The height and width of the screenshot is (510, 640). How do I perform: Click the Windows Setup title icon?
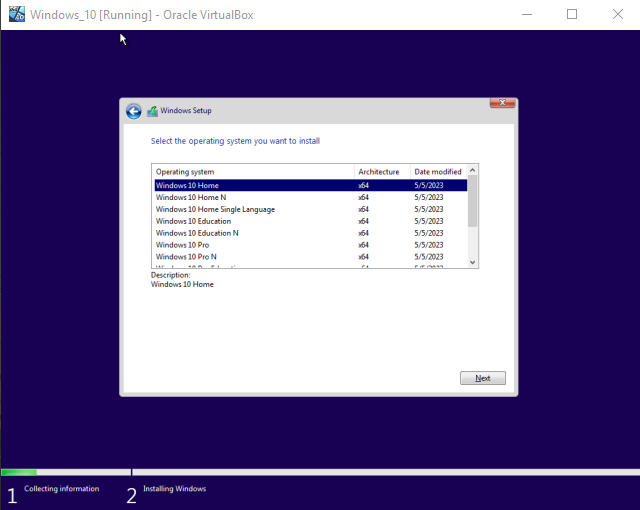(x=152, y=111)
